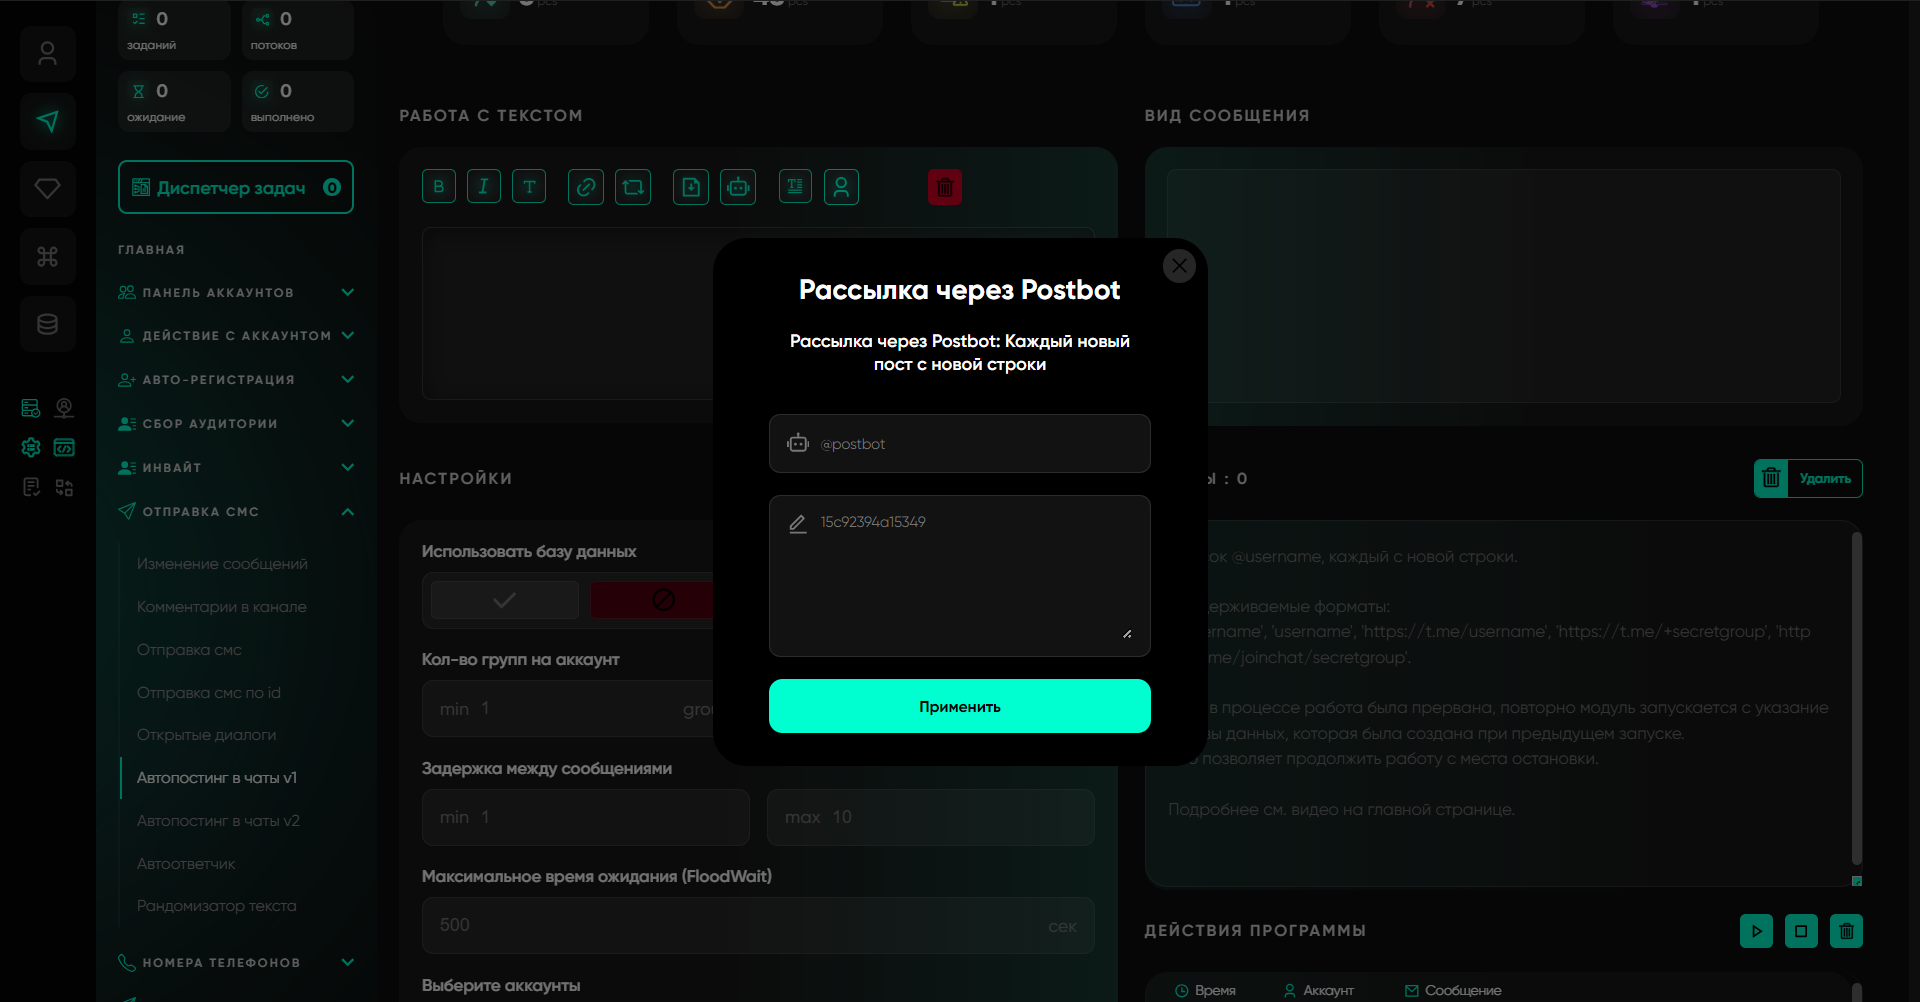Image resolution: width=1920 pixels, height=1002 pixels.
Task: Open the database icon in left sidebar
Action: point(48,324)
